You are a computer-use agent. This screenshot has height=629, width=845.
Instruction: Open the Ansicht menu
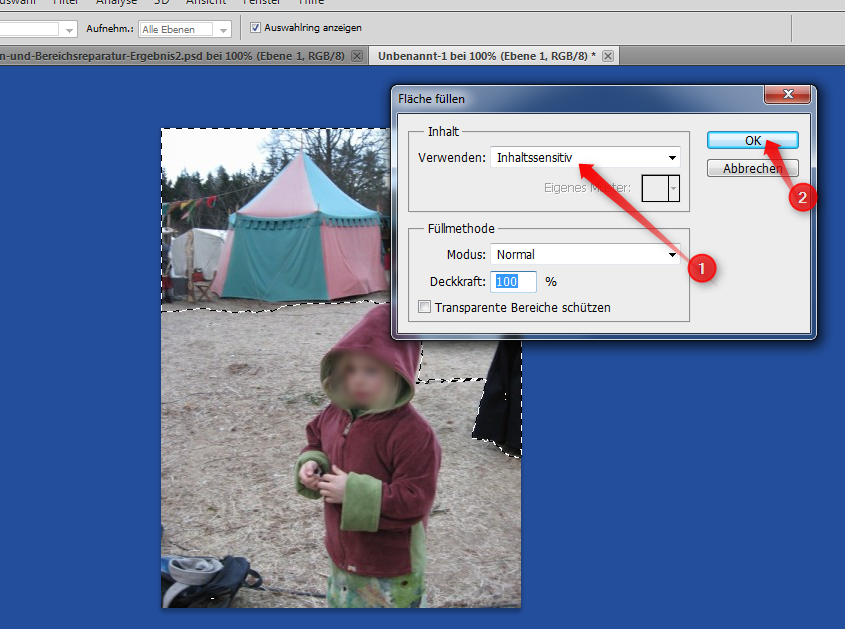205,3
